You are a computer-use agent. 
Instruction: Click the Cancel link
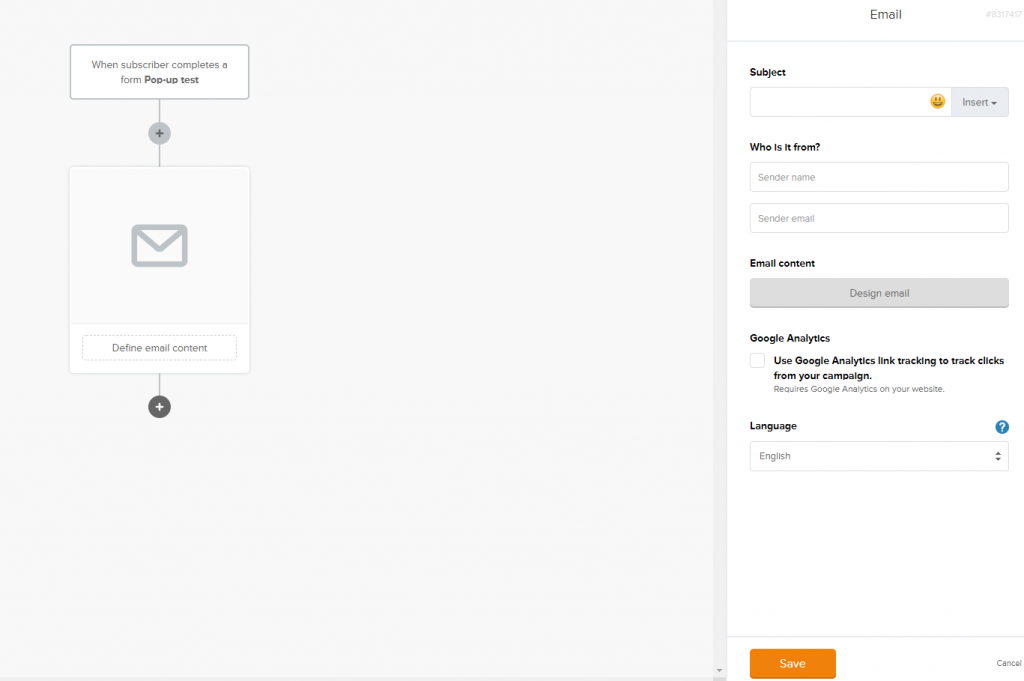(1008, 663)
